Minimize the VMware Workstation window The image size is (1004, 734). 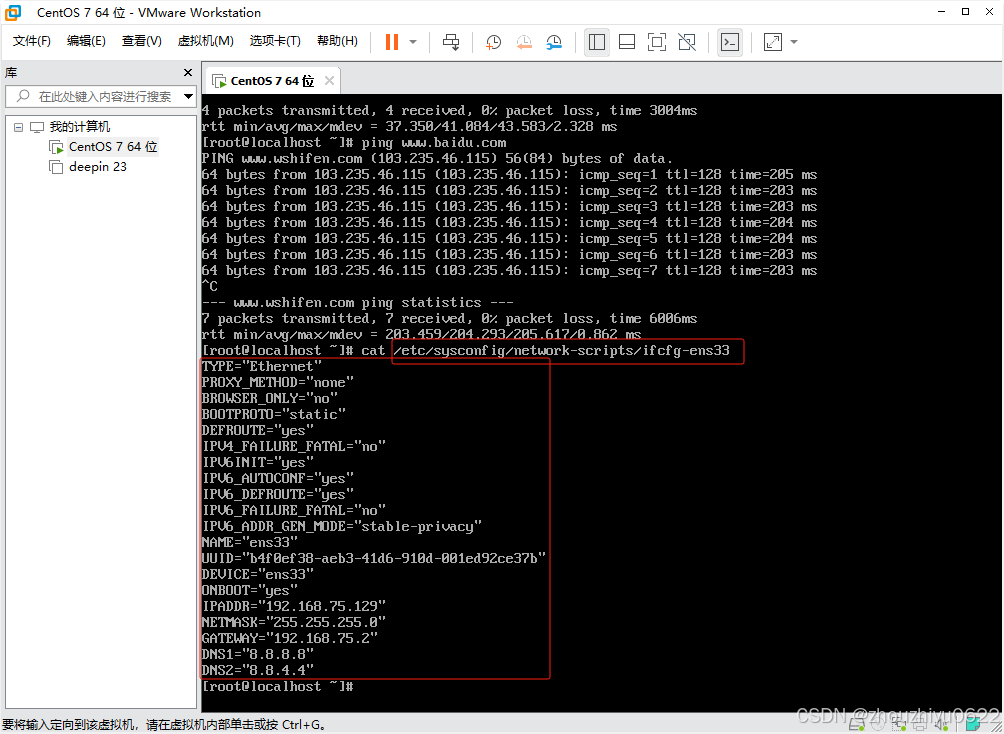pyautogui.click(x=941, y=12)
